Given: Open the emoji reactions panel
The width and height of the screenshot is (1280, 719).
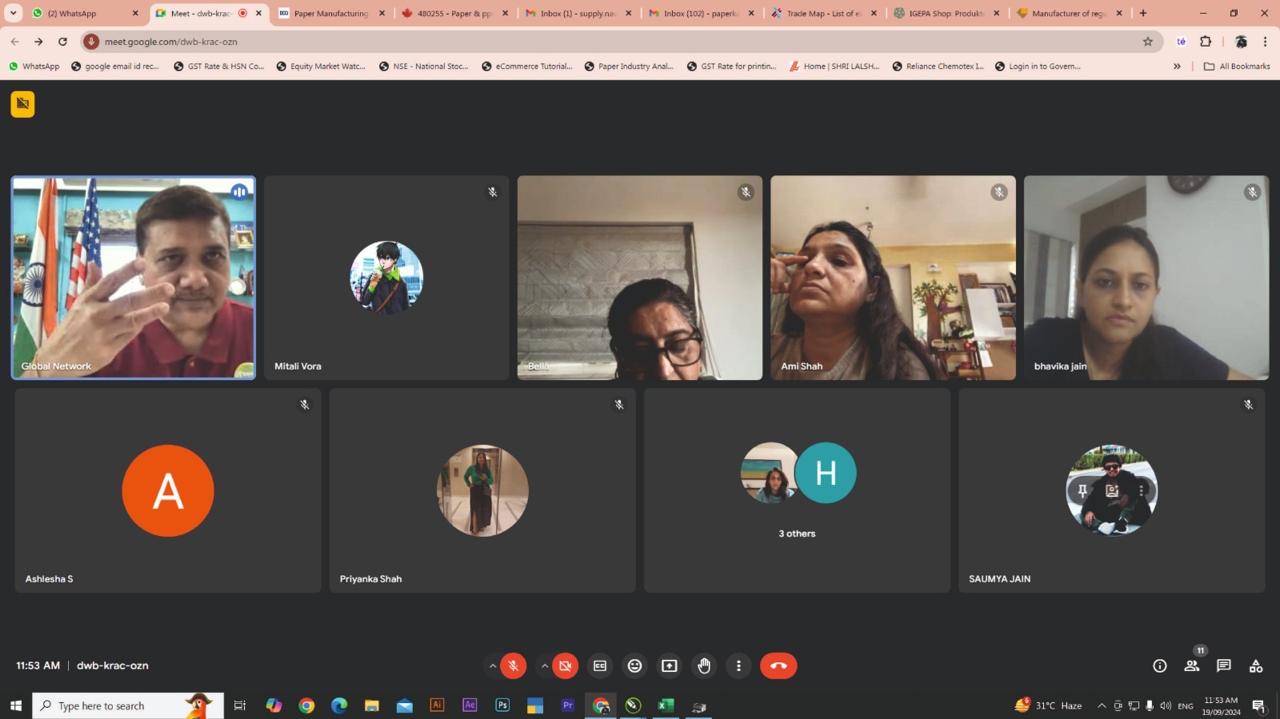Looking at the screenshot, I should click(634, 666).
